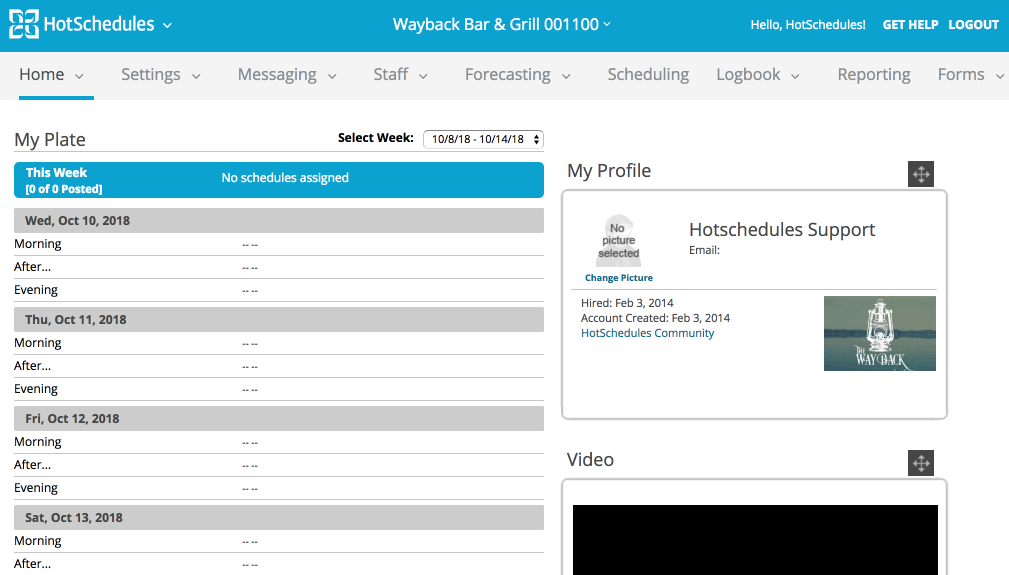Screen dimensions: 1009x575
Task: Select the Morning row under Sat, Oct 13
Action: click(x=279, y=542)
